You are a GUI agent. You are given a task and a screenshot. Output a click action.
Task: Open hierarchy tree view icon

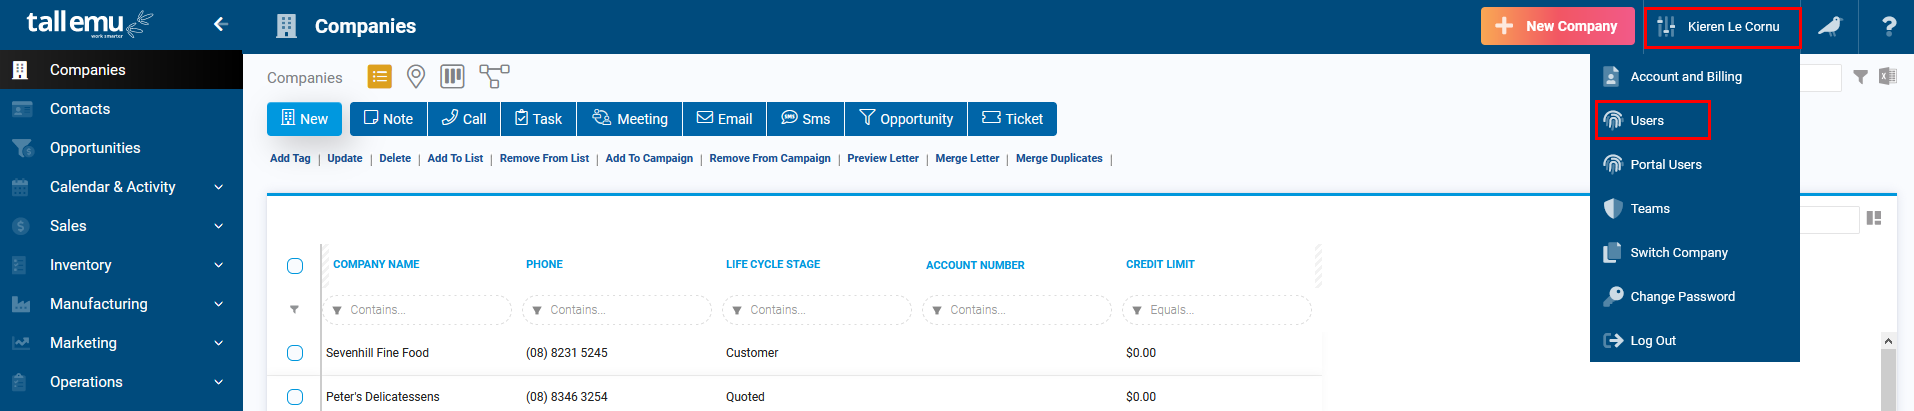coord(494,77)
